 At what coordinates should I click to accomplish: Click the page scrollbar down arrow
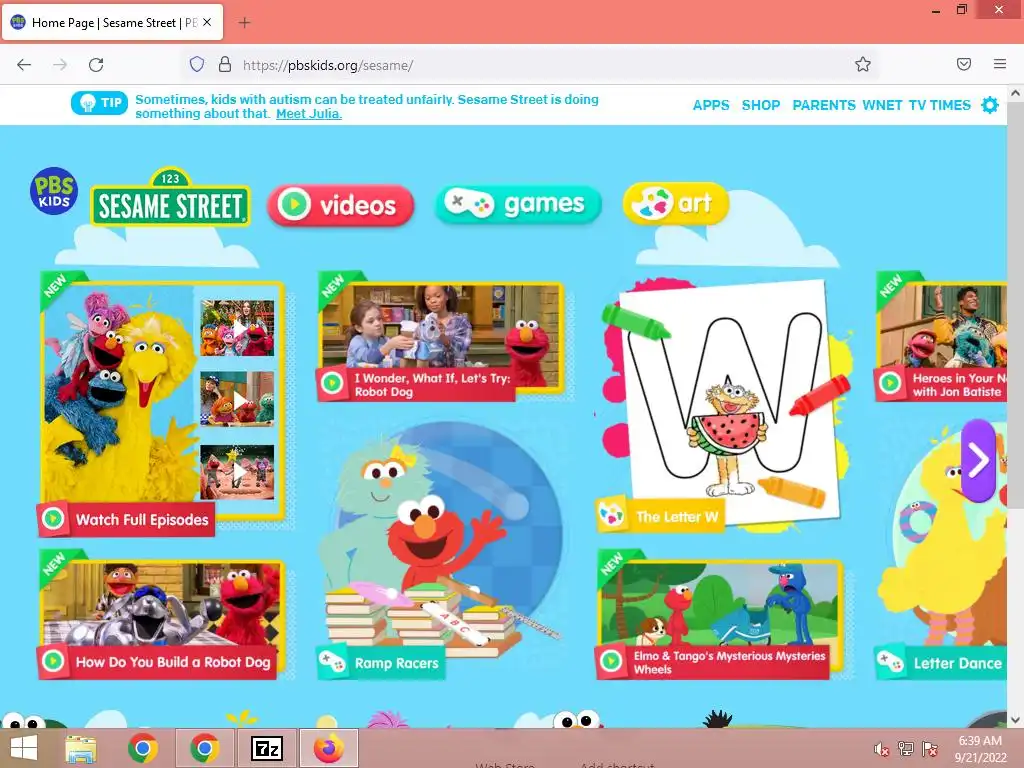point(1016,720)
